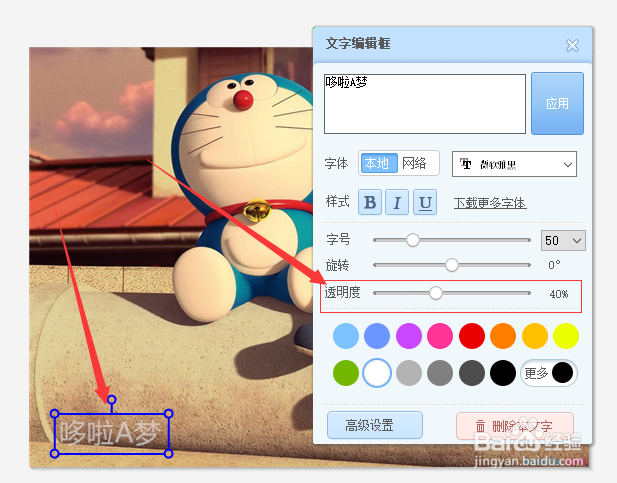Select the 本地 local font tab

tap(379, 163)
